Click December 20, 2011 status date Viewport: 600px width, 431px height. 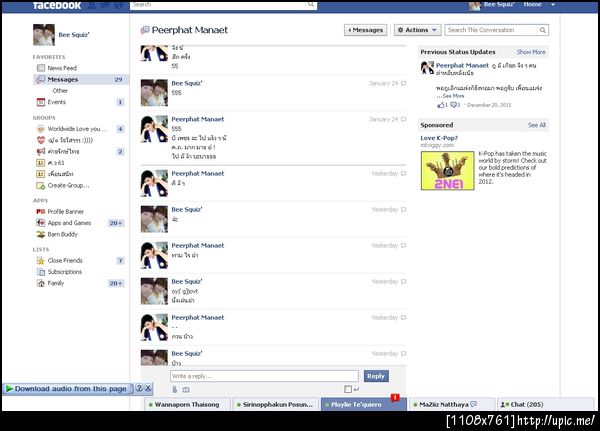click(489, 105)
